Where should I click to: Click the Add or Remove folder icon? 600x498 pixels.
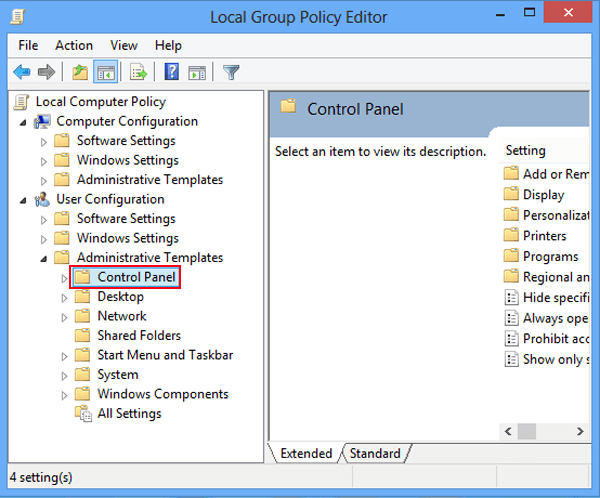pyautogui.click(x=511, y=173)
